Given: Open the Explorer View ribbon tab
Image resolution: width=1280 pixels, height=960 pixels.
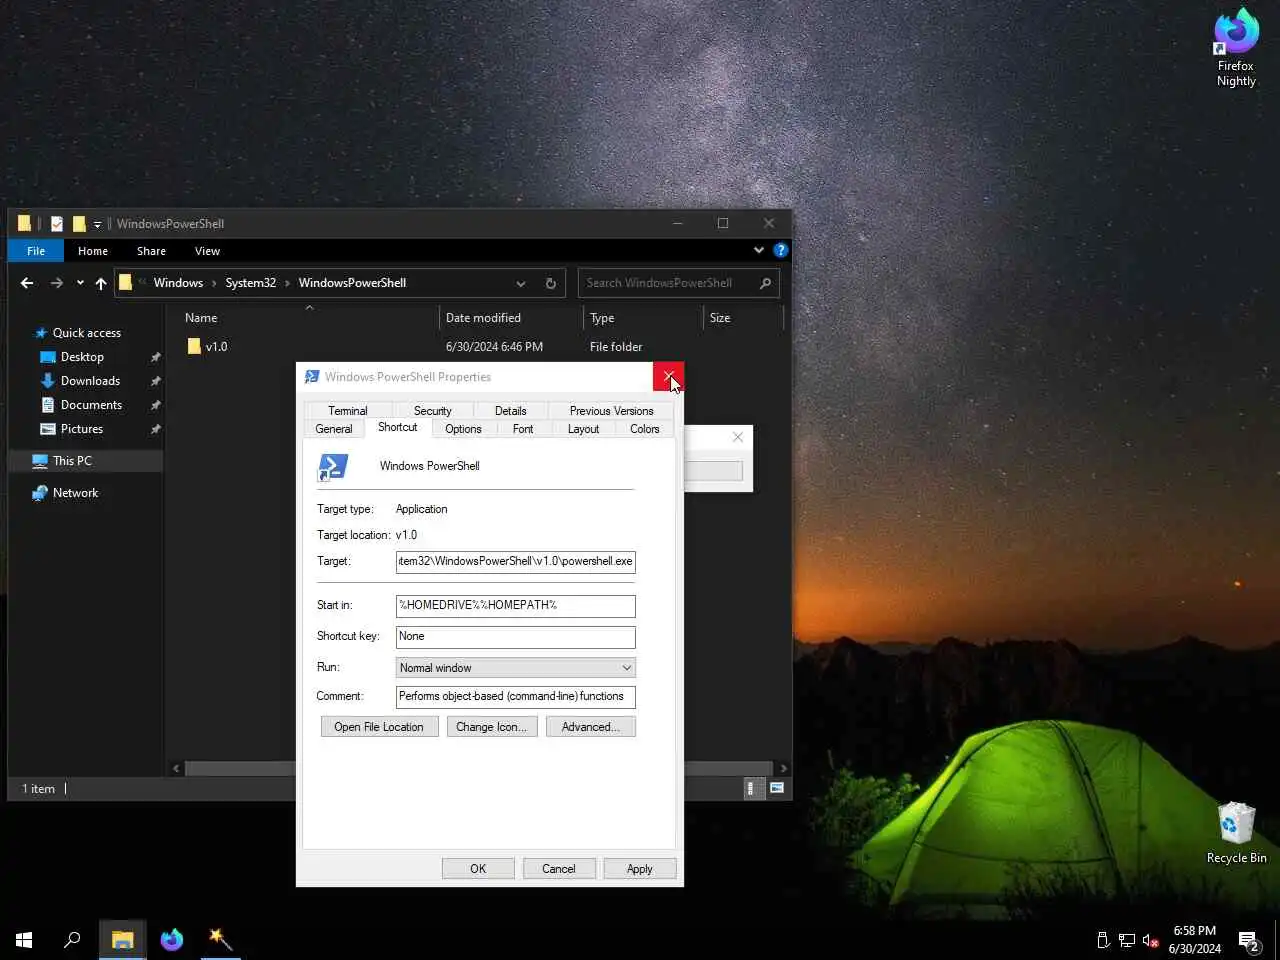Looking at the screenshot, I should point(207,251).
